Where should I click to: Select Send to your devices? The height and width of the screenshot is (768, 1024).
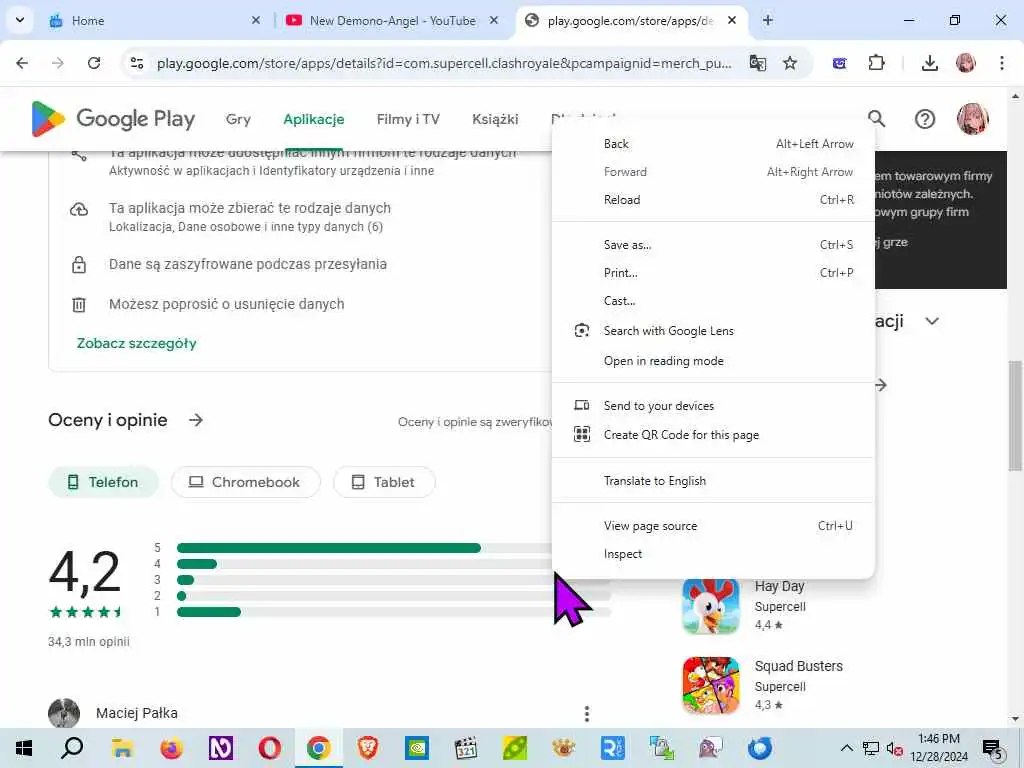(x=713, y=406)
